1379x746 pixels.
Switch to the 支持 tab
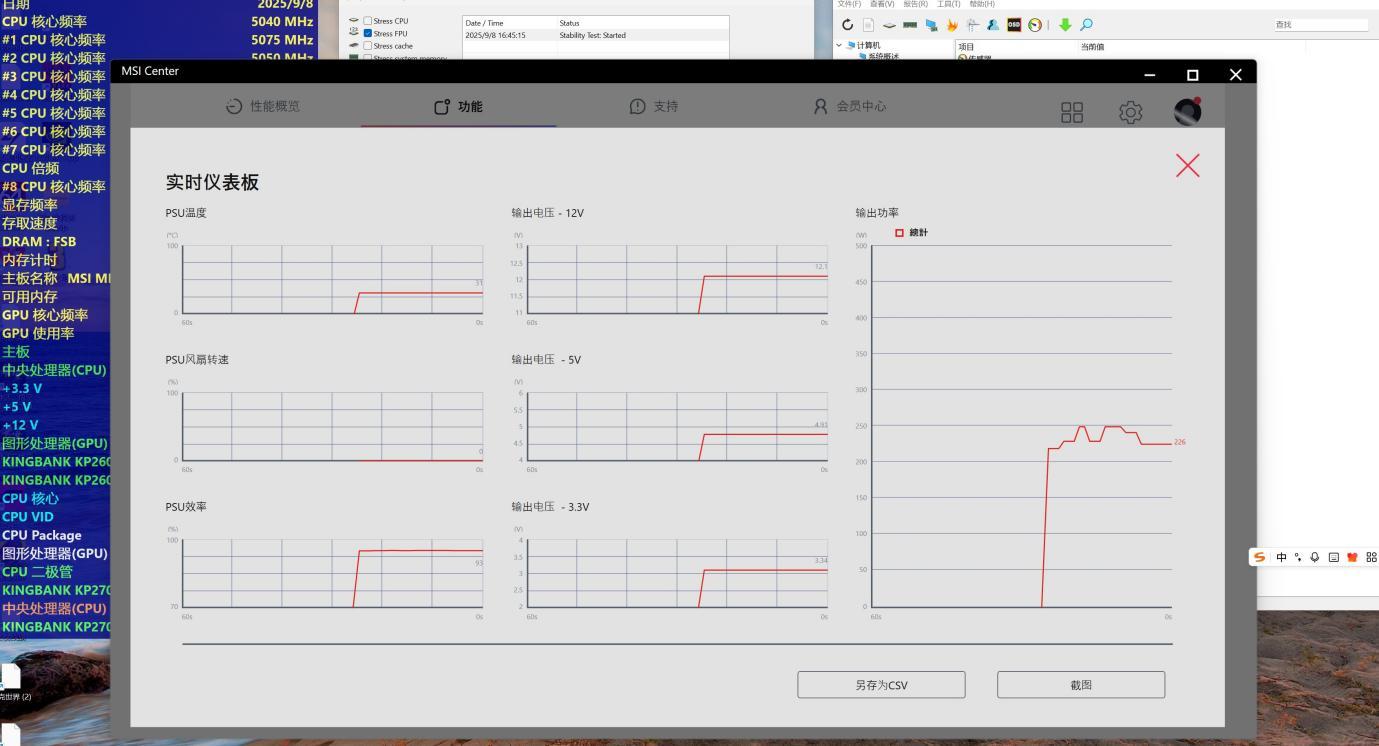(654, 106)
